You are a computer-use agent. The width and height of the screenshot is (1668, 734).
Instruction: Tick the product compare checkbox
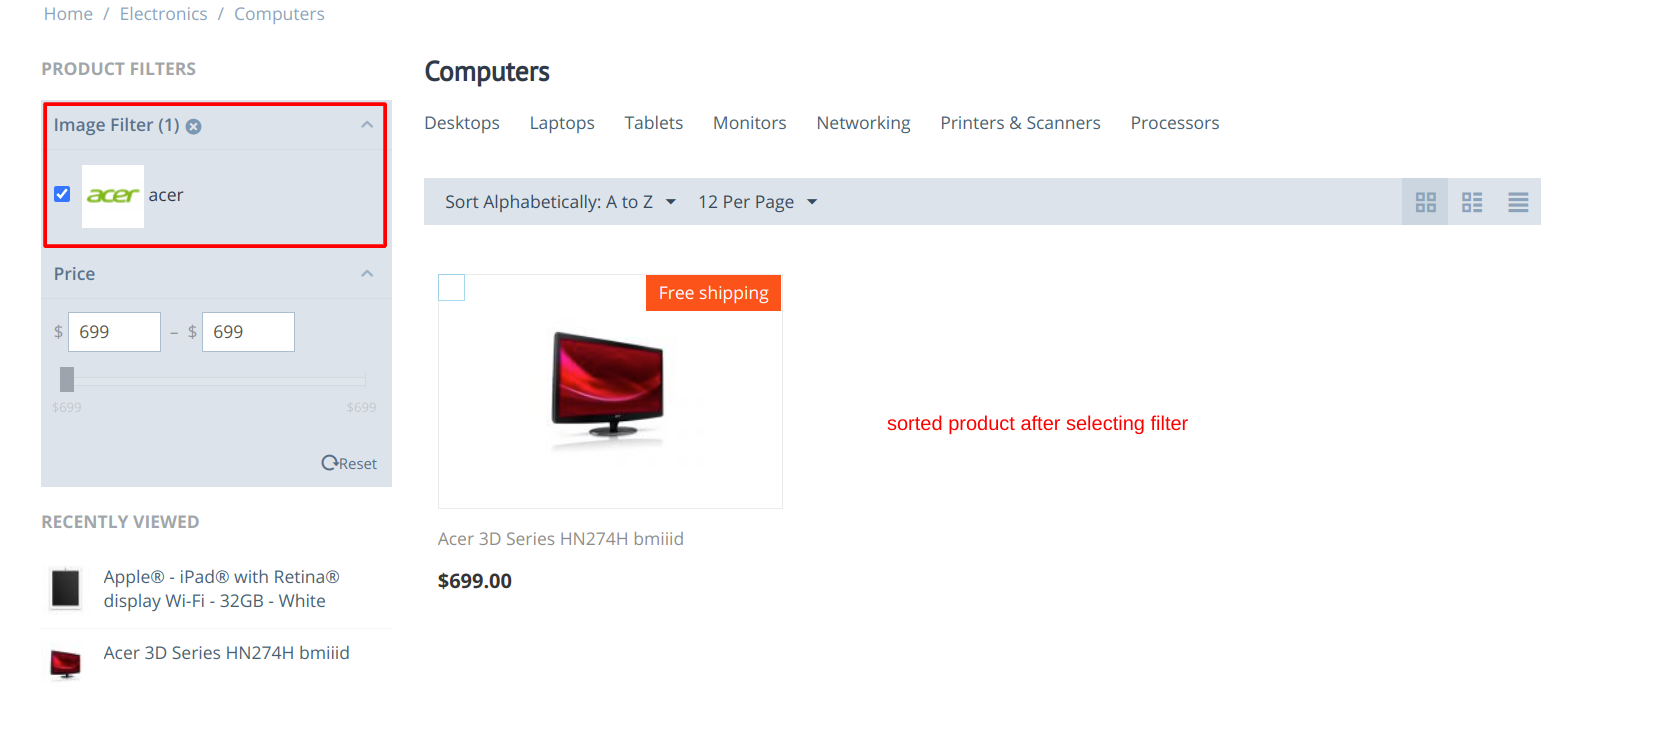[x=452, y=288]
